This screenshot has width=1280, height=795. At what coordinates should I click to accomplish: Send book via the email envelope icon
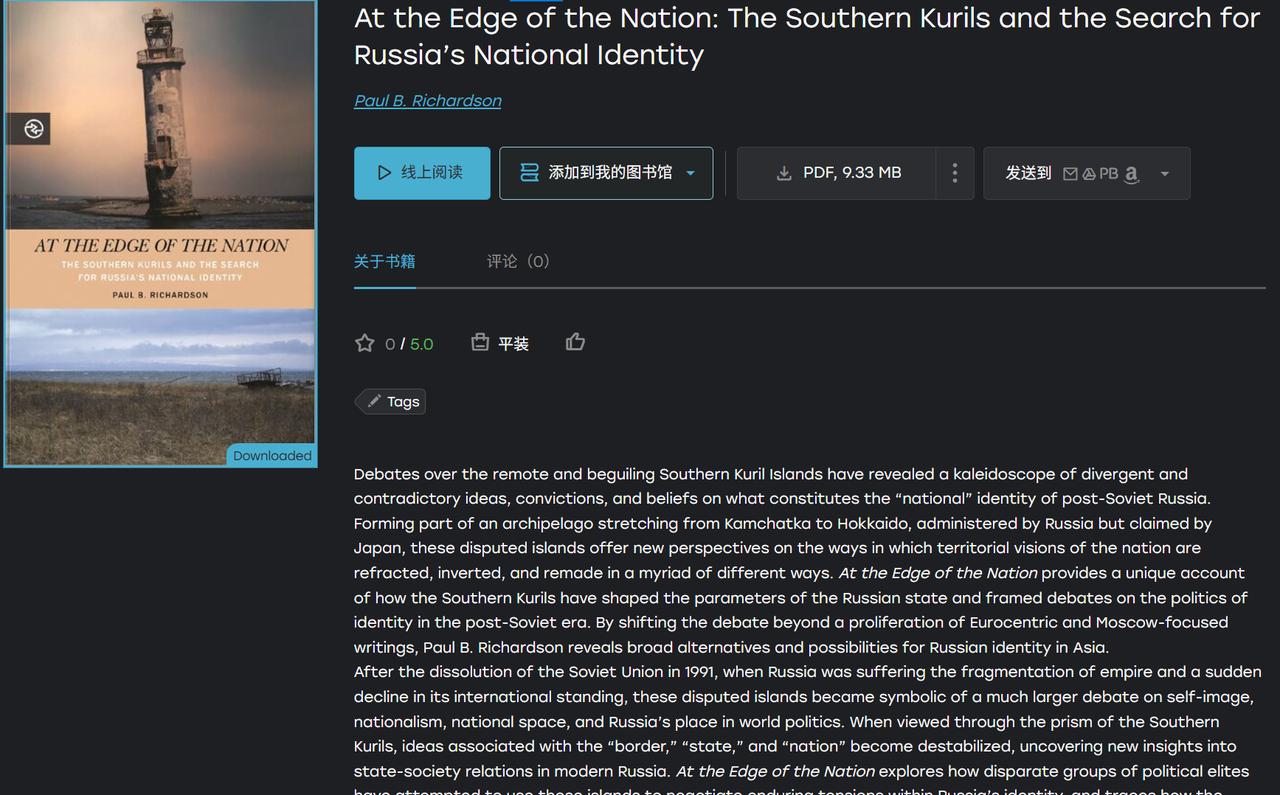coord(1070,174)
